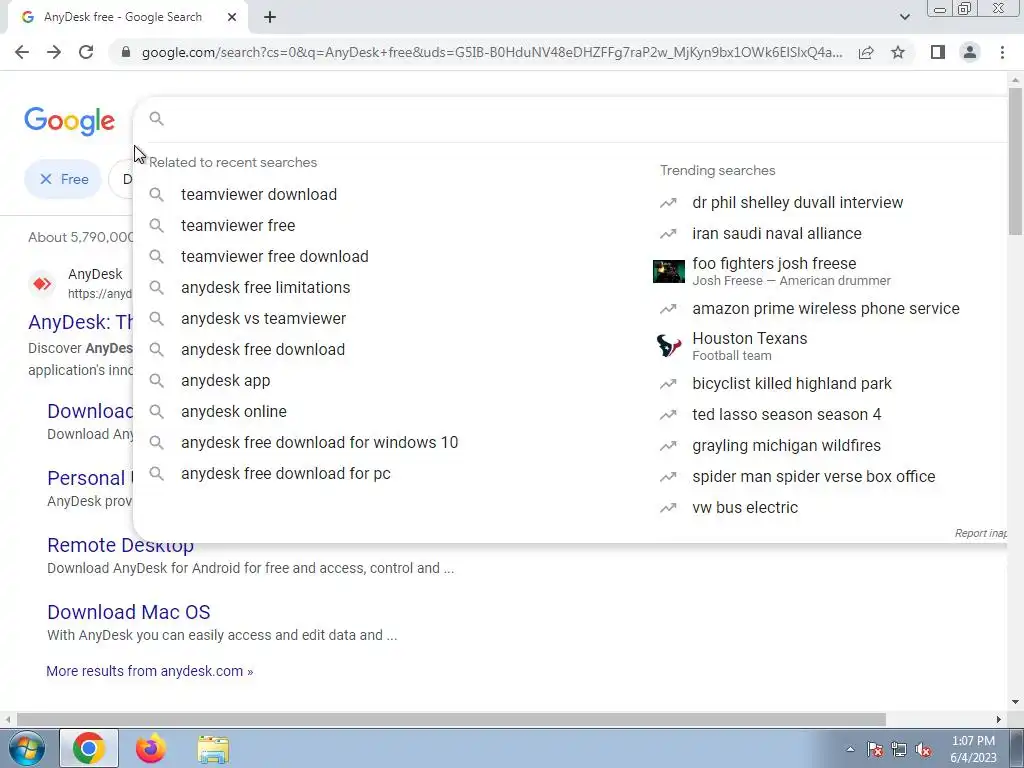The height and width of the screenshot is (768, 1024).
Task: Open Chrome's three-dot menu
Action: click(1002, 52)
